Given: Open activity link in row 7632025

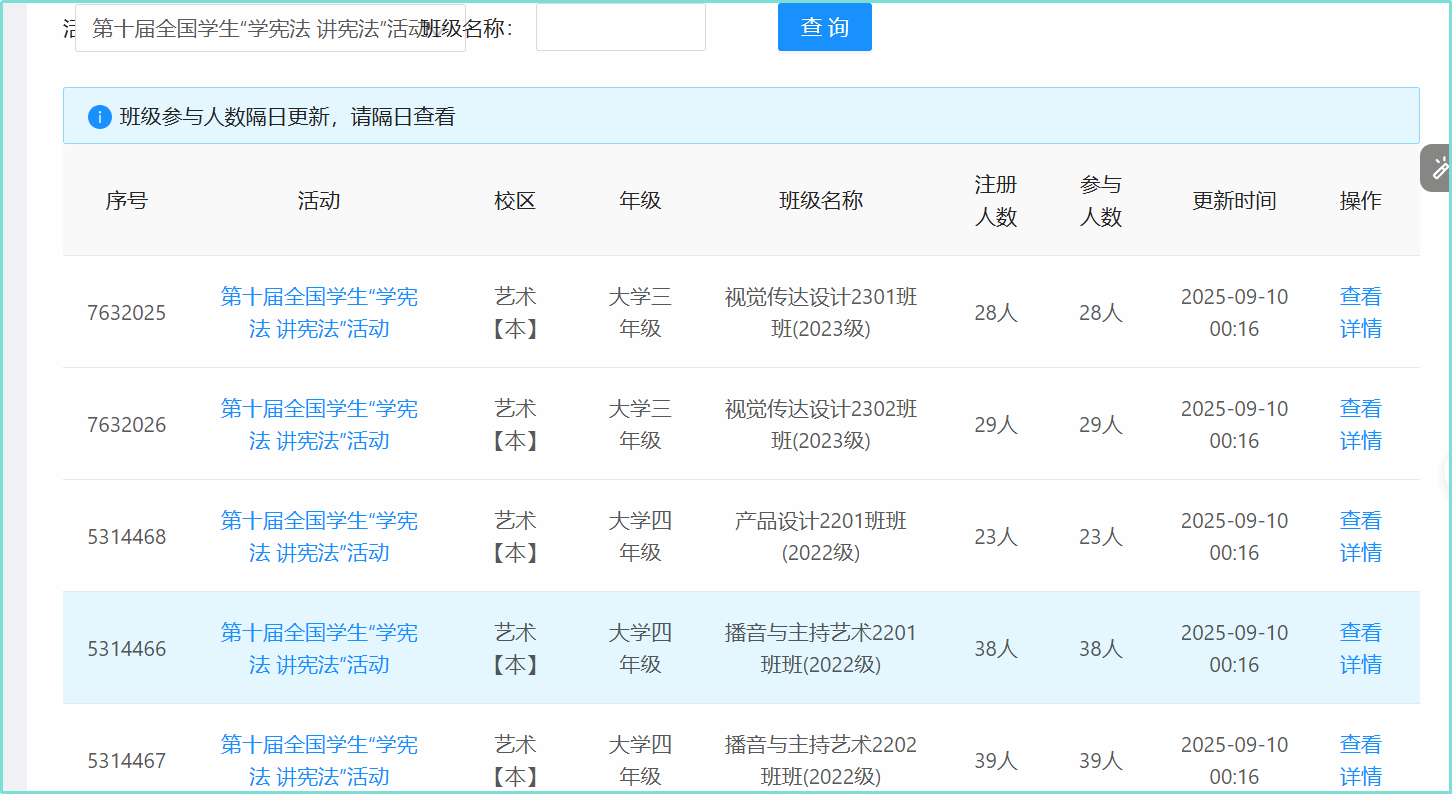Looking at the screenshot, I should pyautogui.click(x=319, y=313).
